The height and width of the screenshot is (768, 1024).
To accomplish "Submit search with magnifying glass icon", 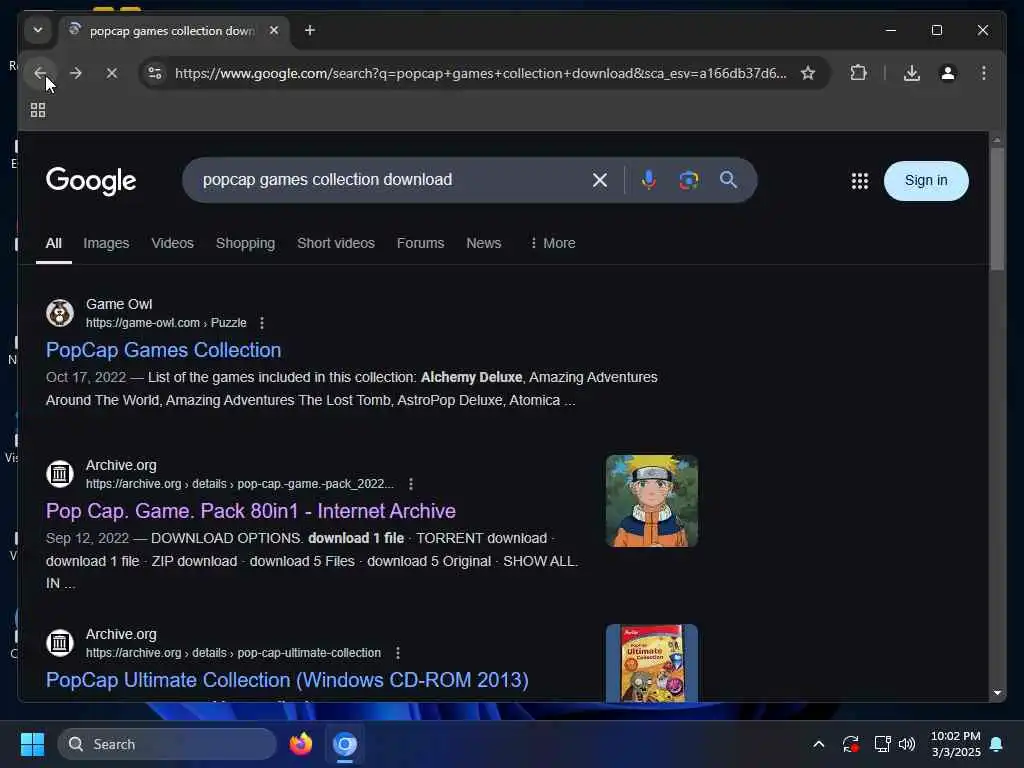I will 728,180.
